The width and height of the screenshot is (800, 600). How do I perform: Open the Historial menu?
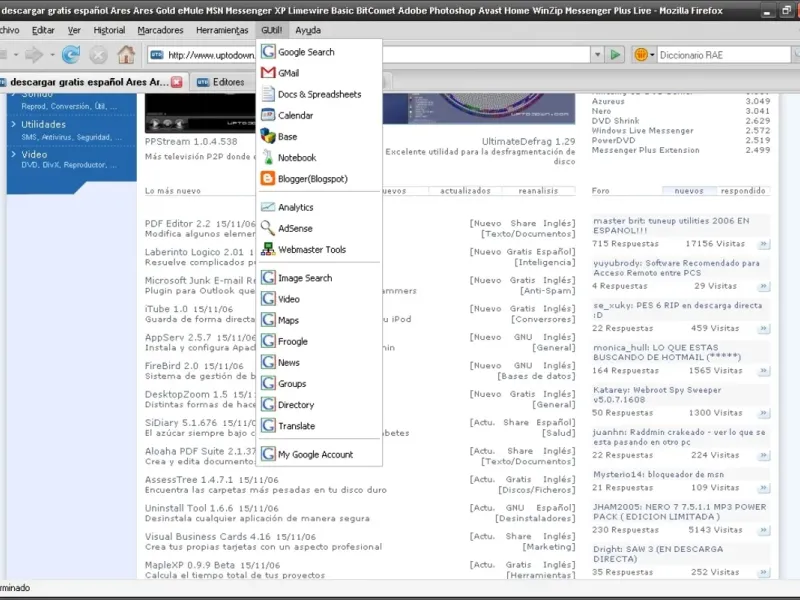[109, 30]
